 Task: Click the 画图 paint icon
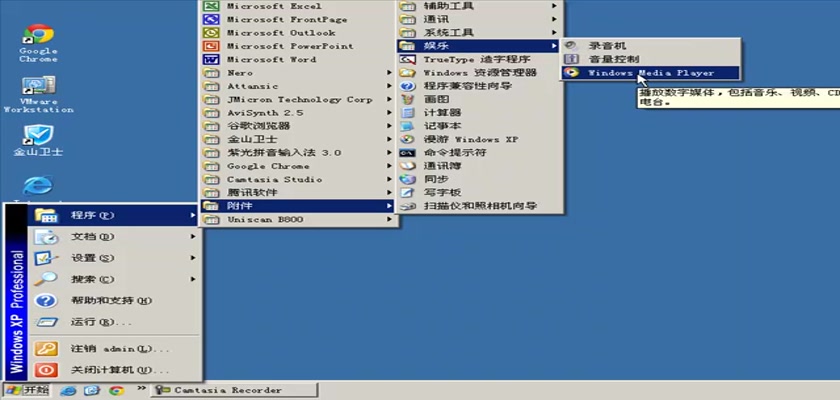(408, 99)
